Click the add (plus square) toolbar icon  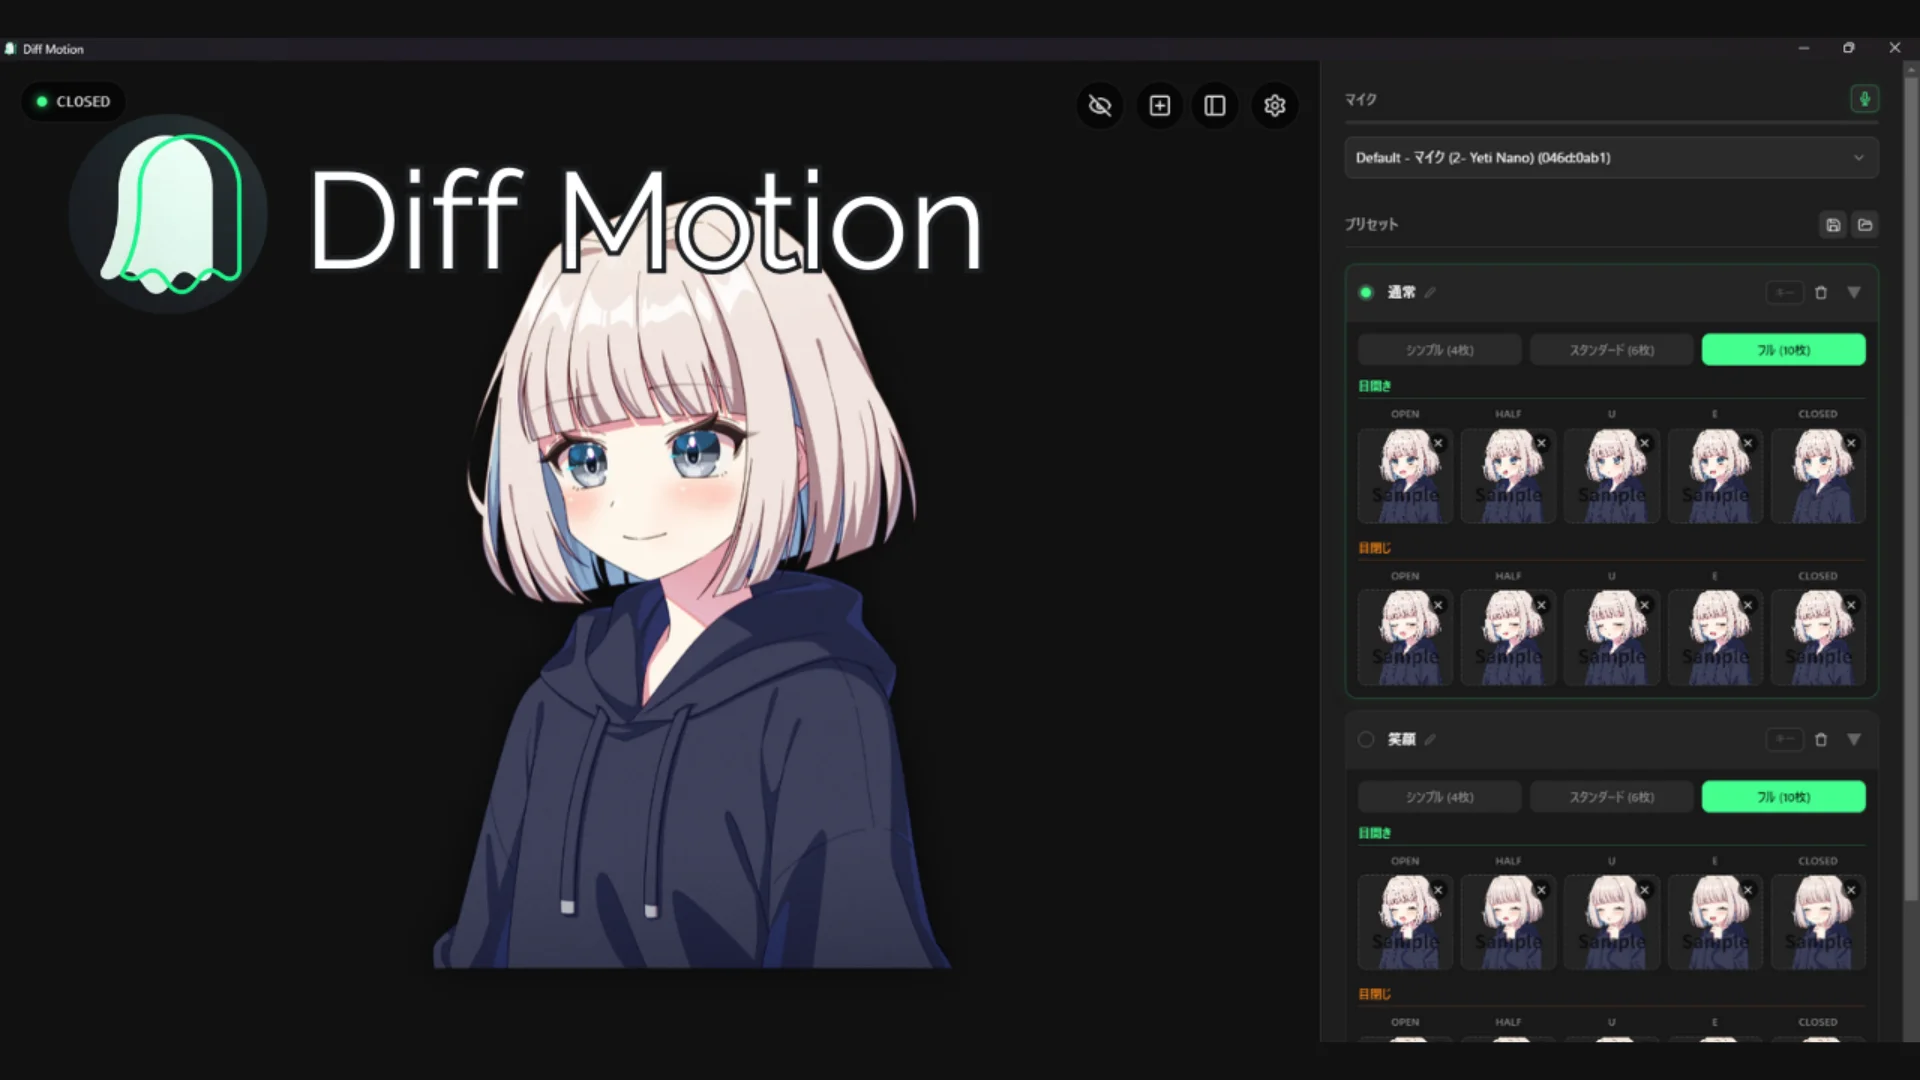[x=1160, y=106]
